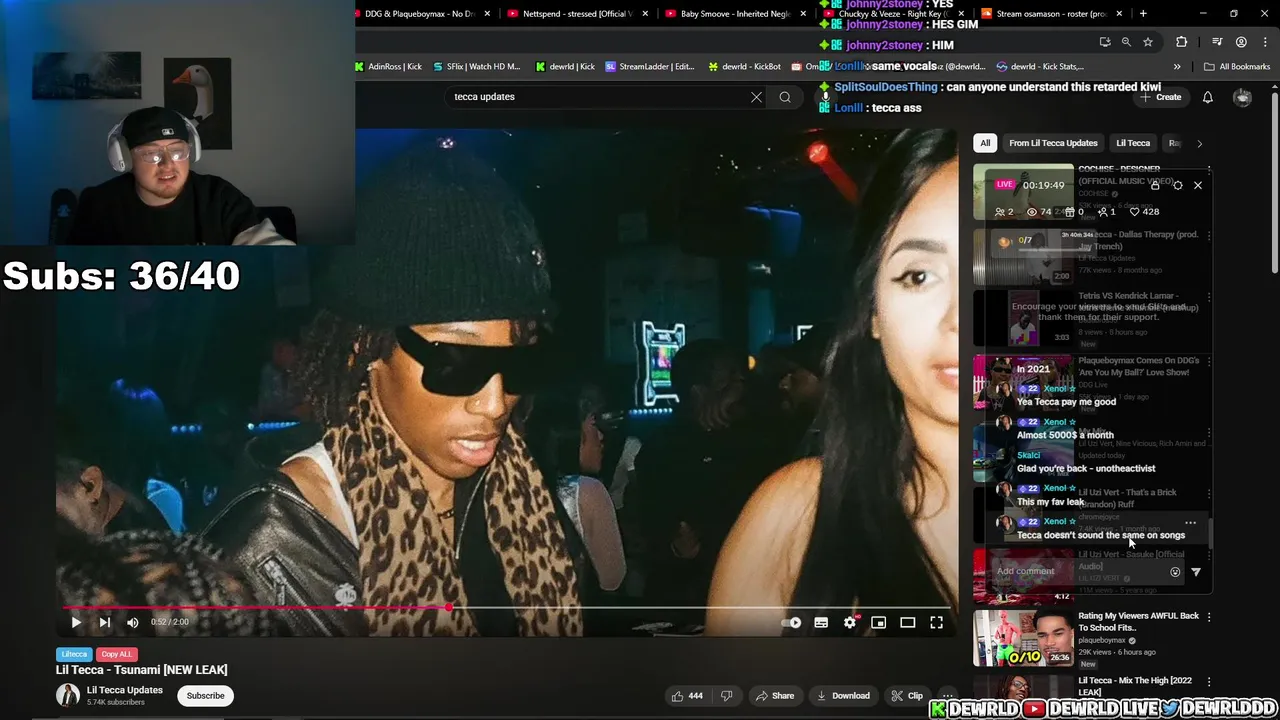The image size is (1280, 720).
Task: Submit search with magnifier button
Action: [x=785, y=97]
